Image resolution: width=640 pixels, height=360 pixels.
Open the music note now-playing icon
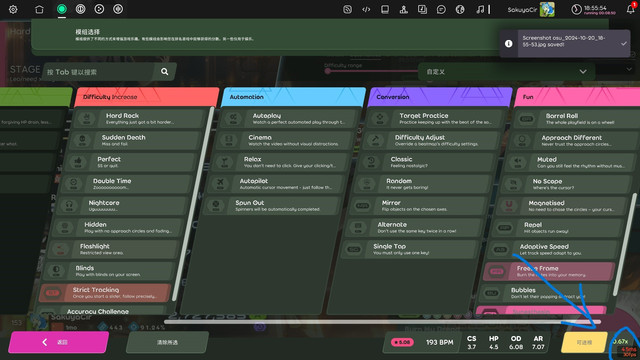tap(480, 9)
